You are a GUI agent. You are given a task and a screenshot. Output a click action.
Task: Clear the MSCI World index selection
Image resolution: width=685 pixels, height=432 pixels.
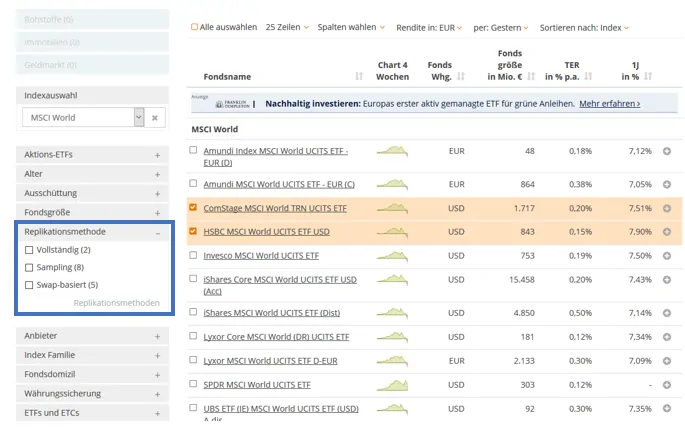click(x=155, y=118)
